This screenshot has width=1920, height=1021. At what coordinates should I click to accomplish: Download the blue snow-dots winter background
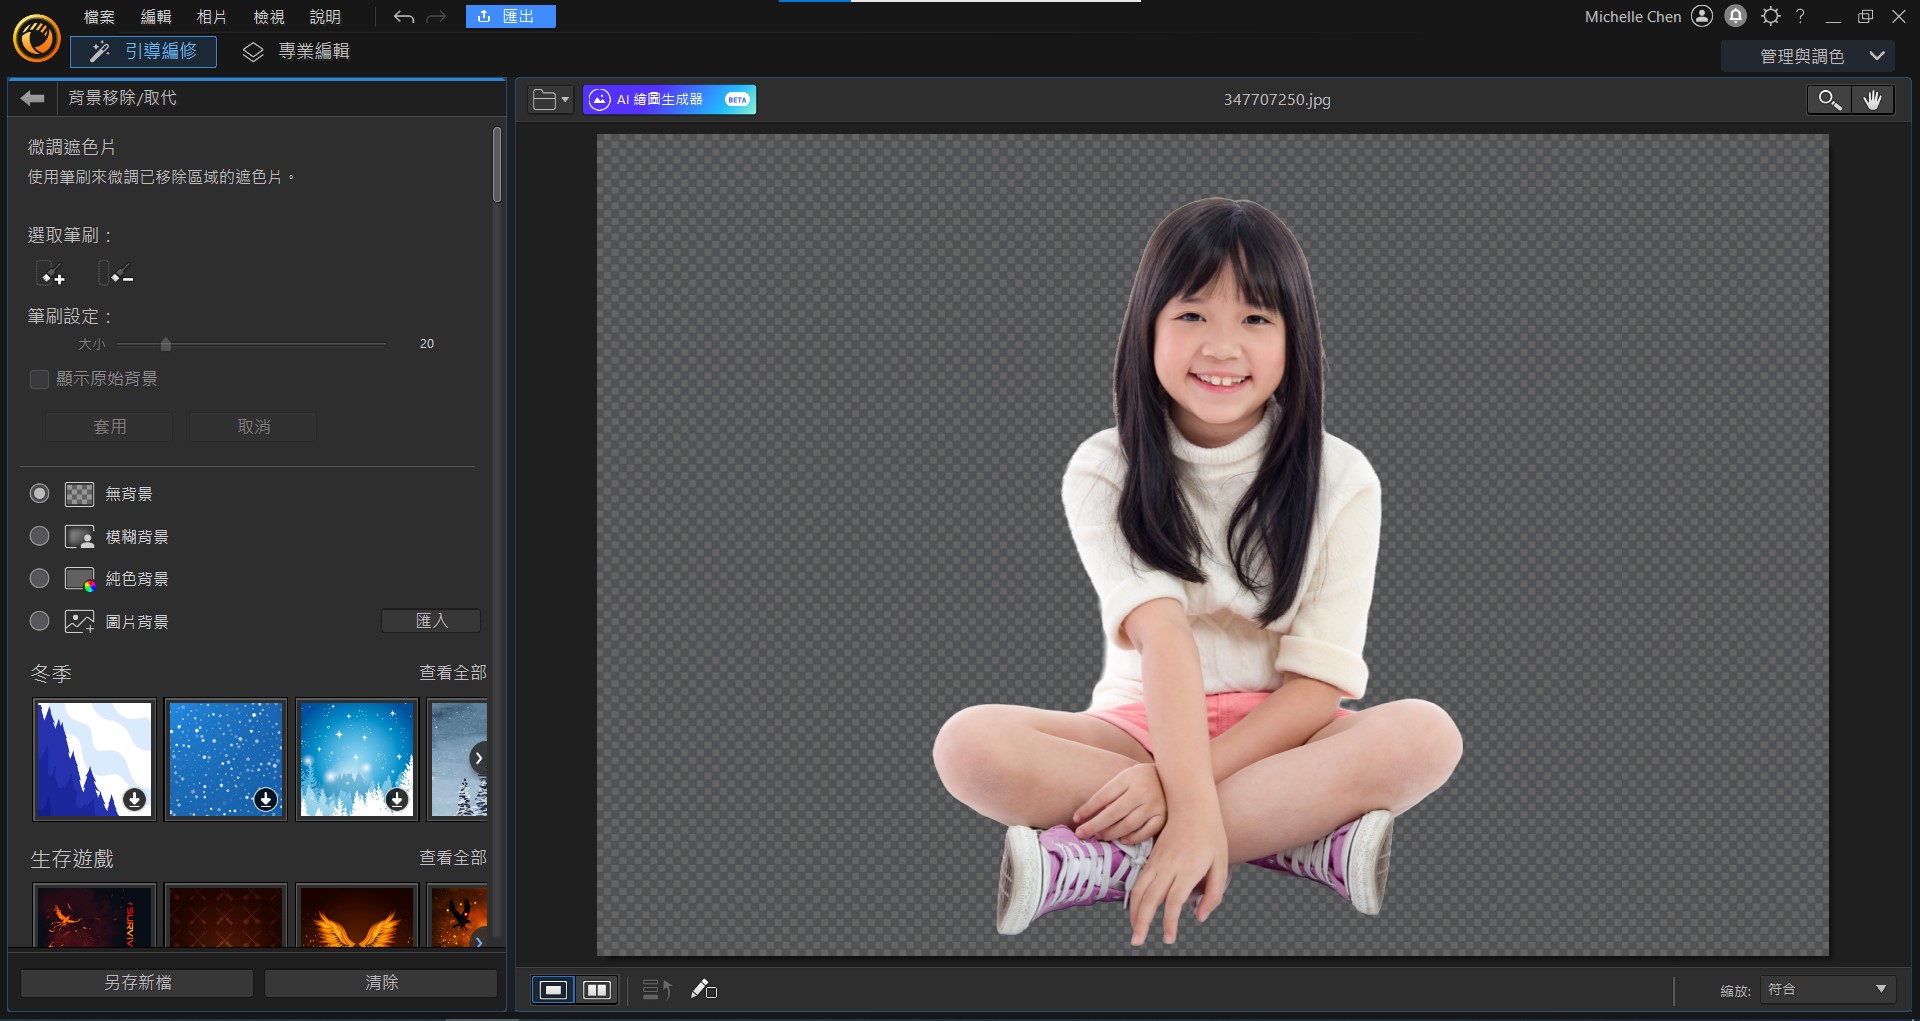tap(265, 799)
